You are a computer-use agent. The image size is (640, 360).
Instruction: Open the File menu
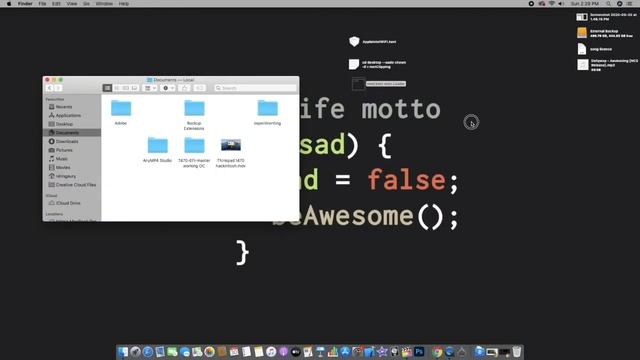42,4
